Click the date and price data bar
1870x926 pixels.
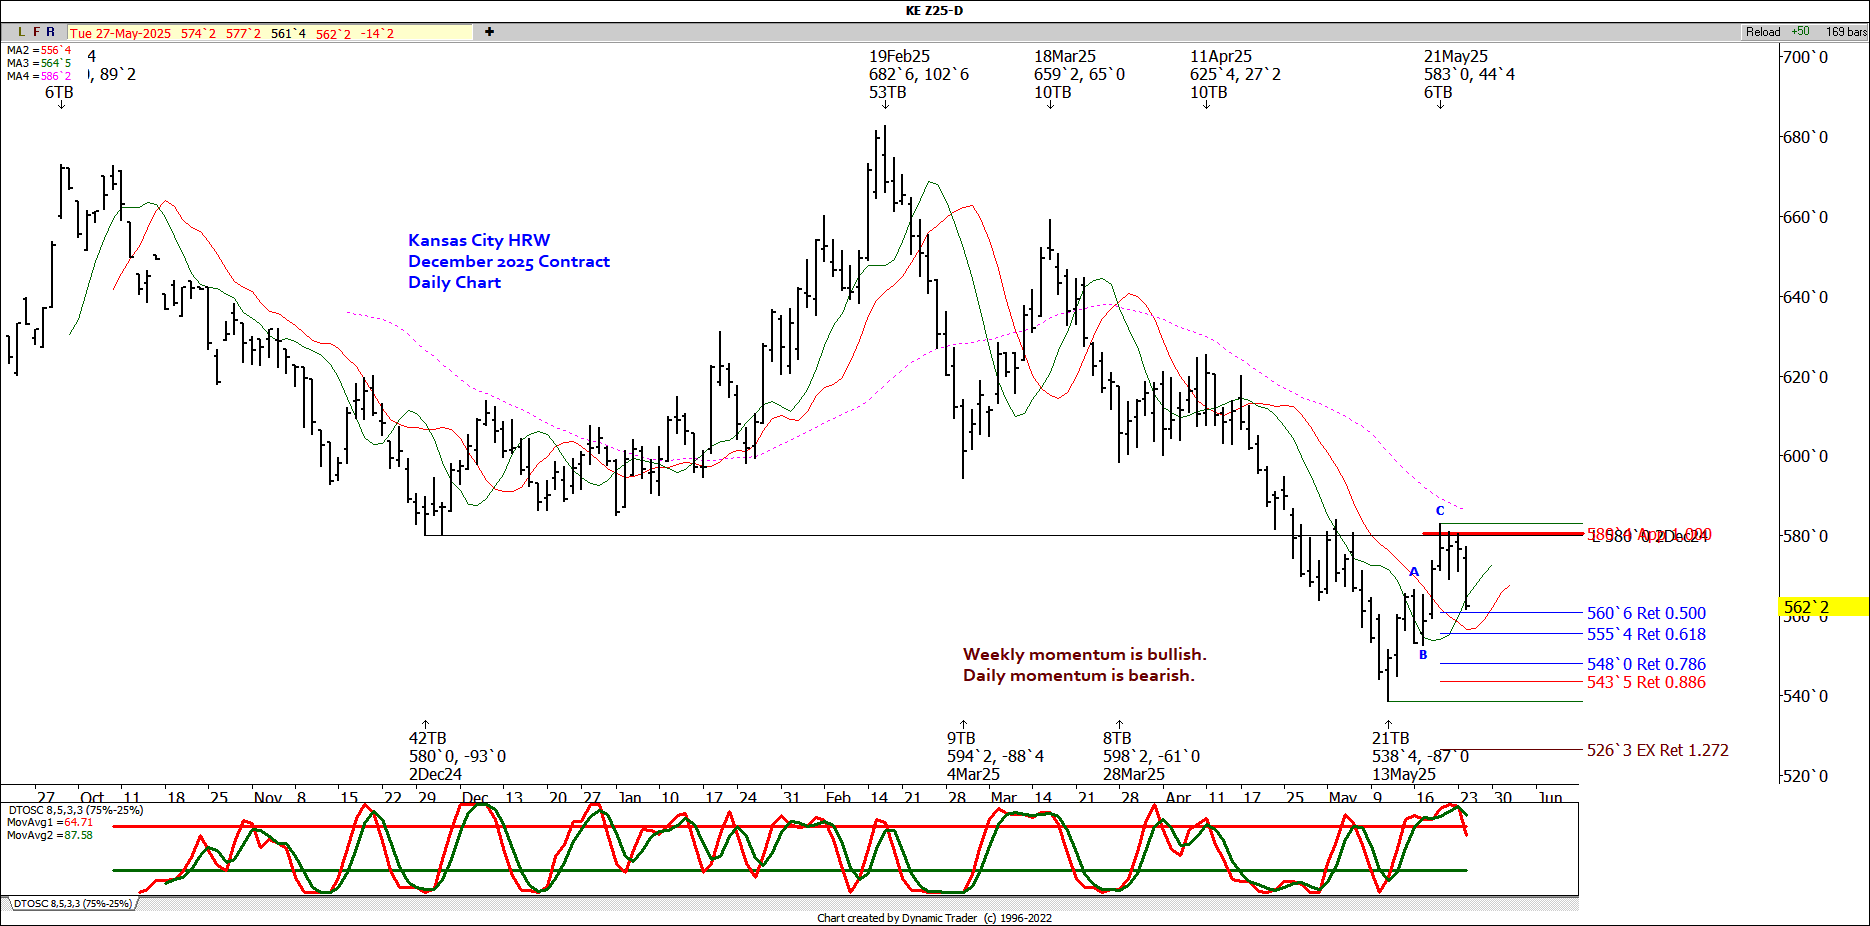point(270,33)
